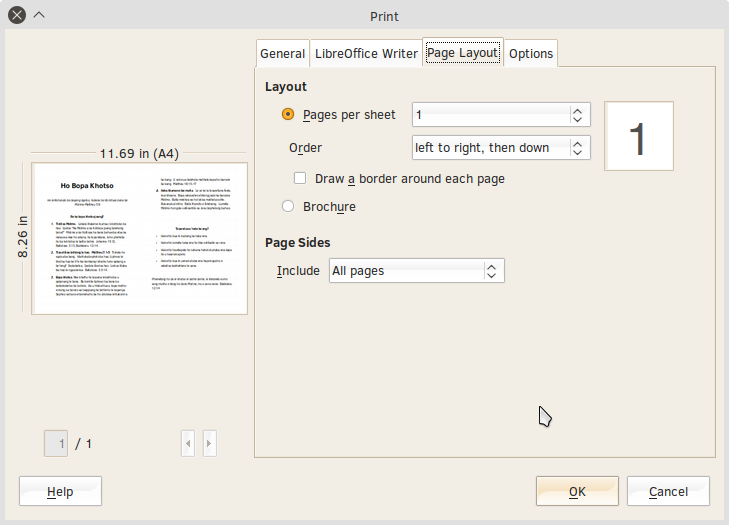
Task: Choose the Brochure radio option
Action: 288,206
